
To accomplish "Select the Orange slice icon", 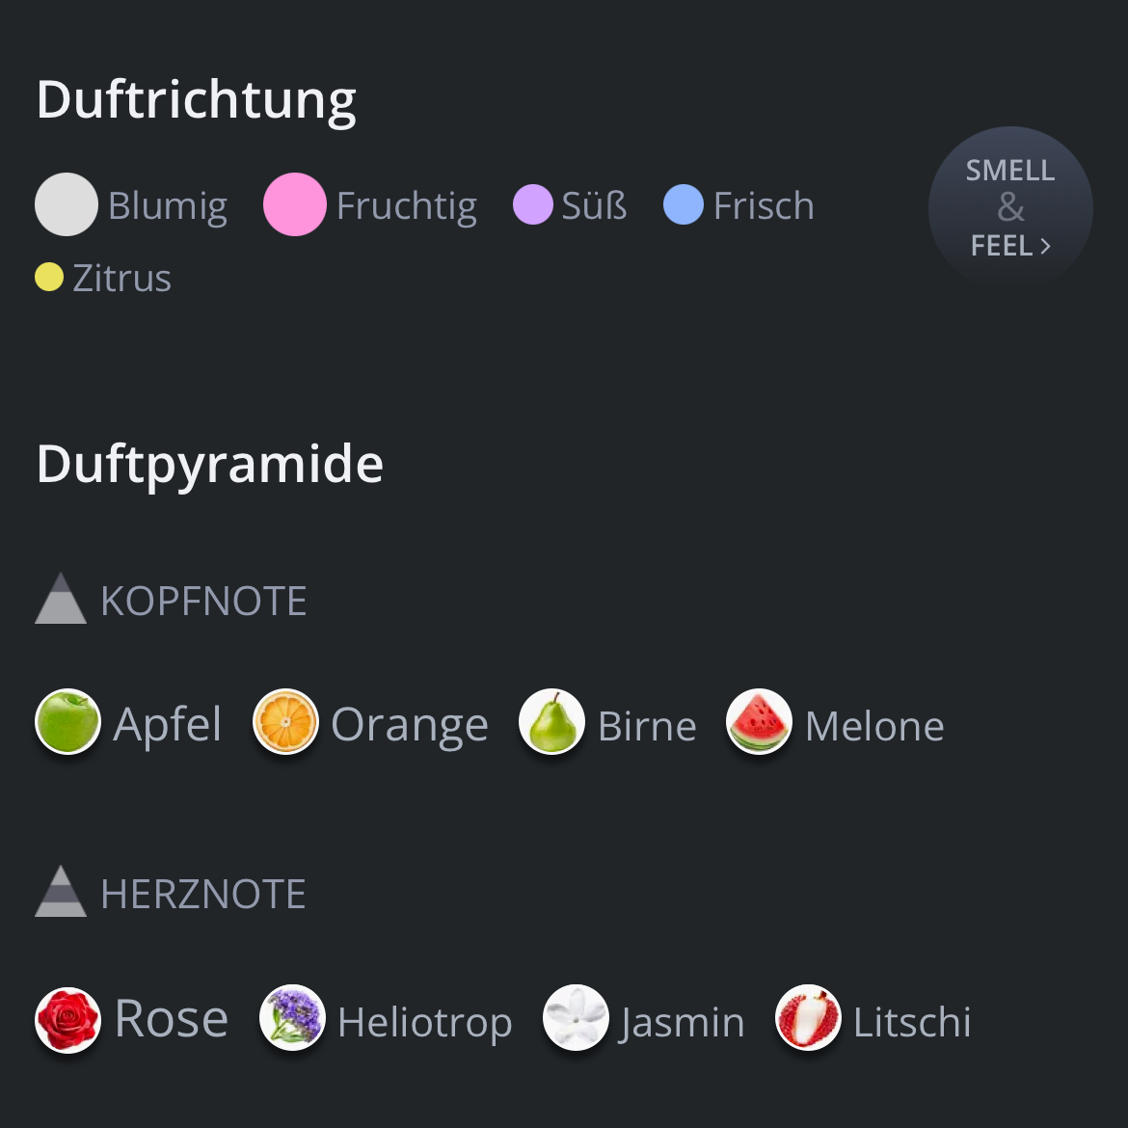I will coord(286,722).
